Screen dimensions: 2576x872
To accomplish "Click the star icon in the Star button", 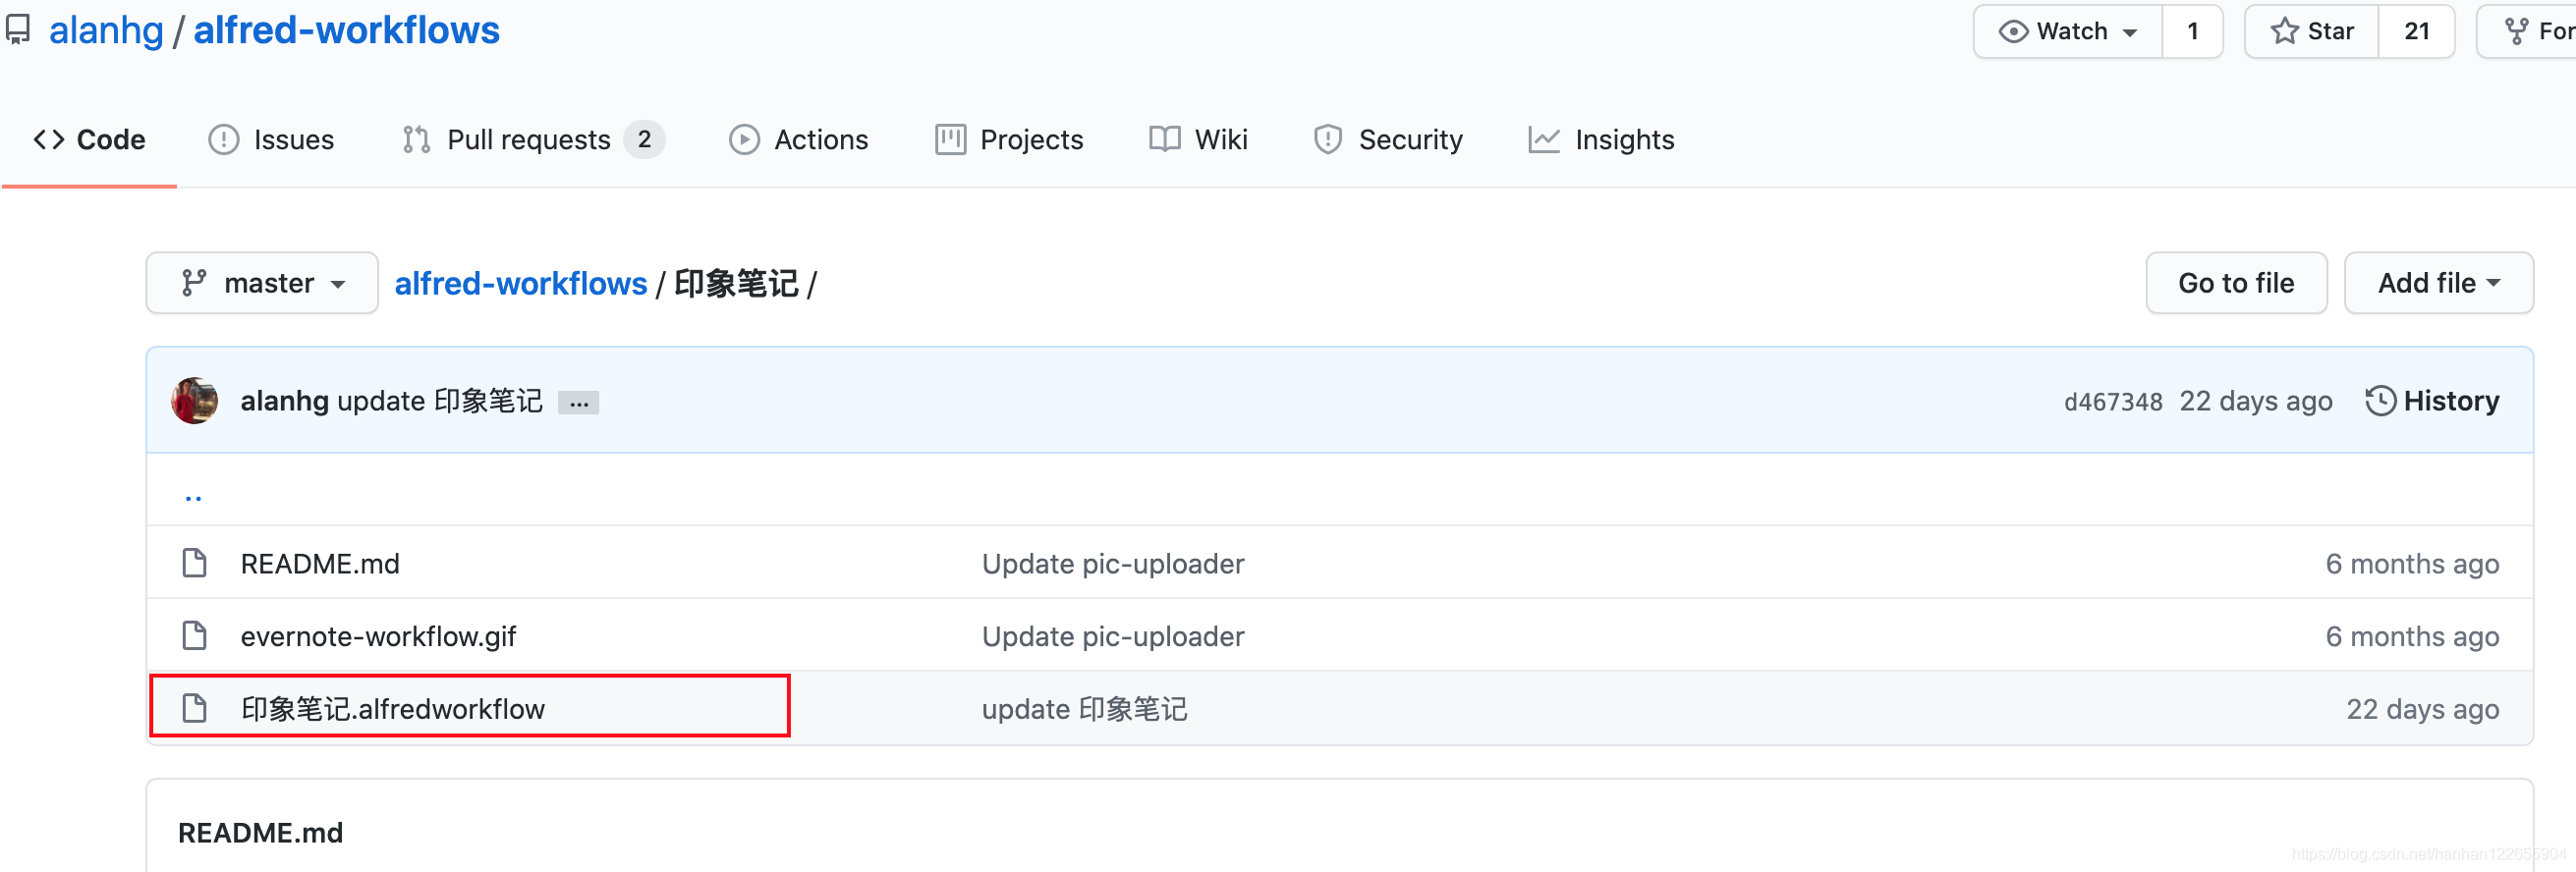I will tap(2284, 32).
